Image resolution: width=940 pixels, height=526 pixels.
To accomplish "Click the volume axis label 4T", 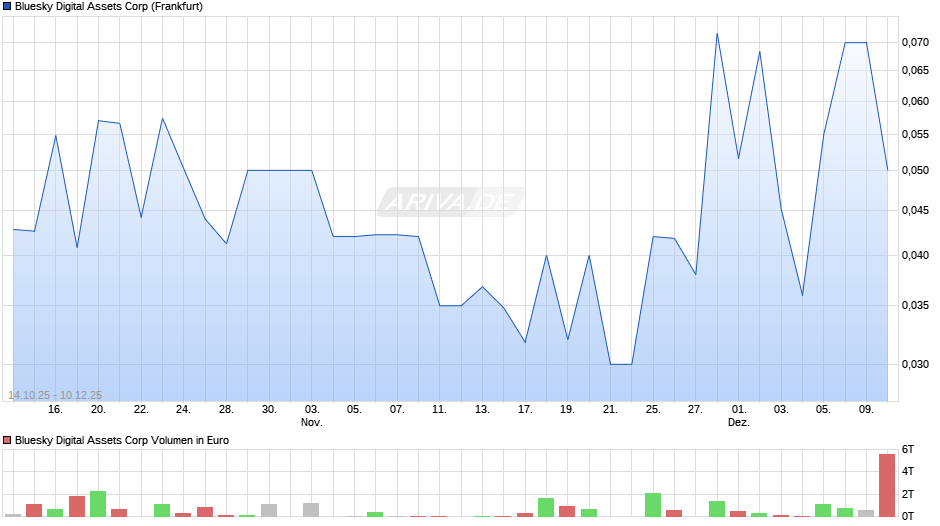I will 908,471.
